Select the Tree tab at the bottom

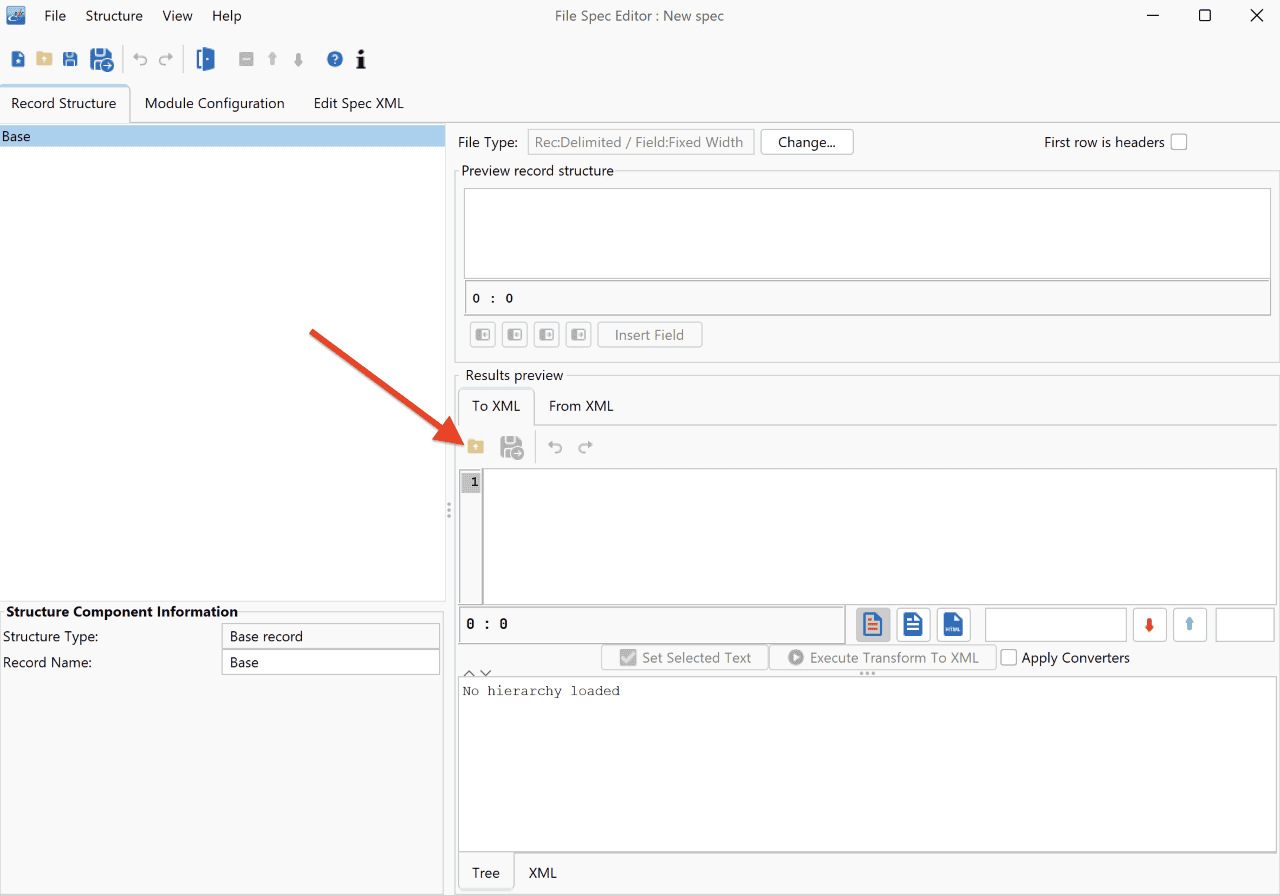(486, 873)
